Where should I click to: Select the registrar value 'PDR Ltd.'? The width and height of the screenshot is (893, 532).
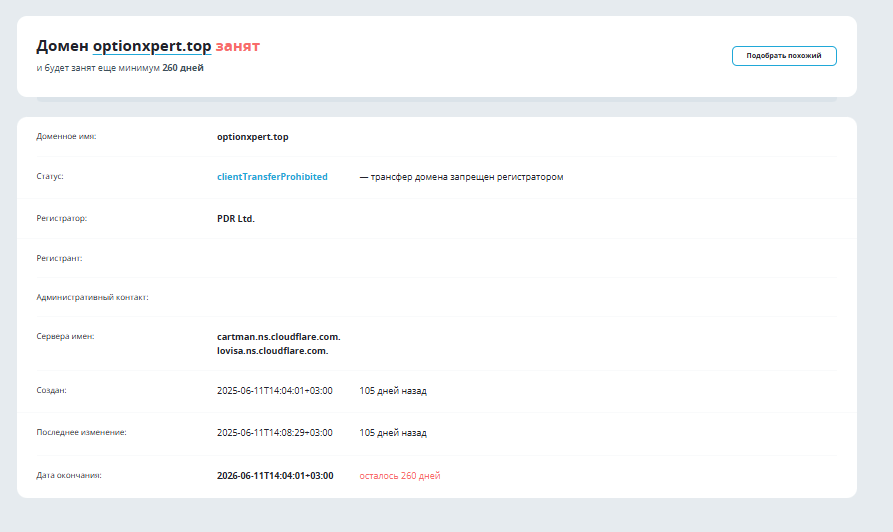pos(236,219)
